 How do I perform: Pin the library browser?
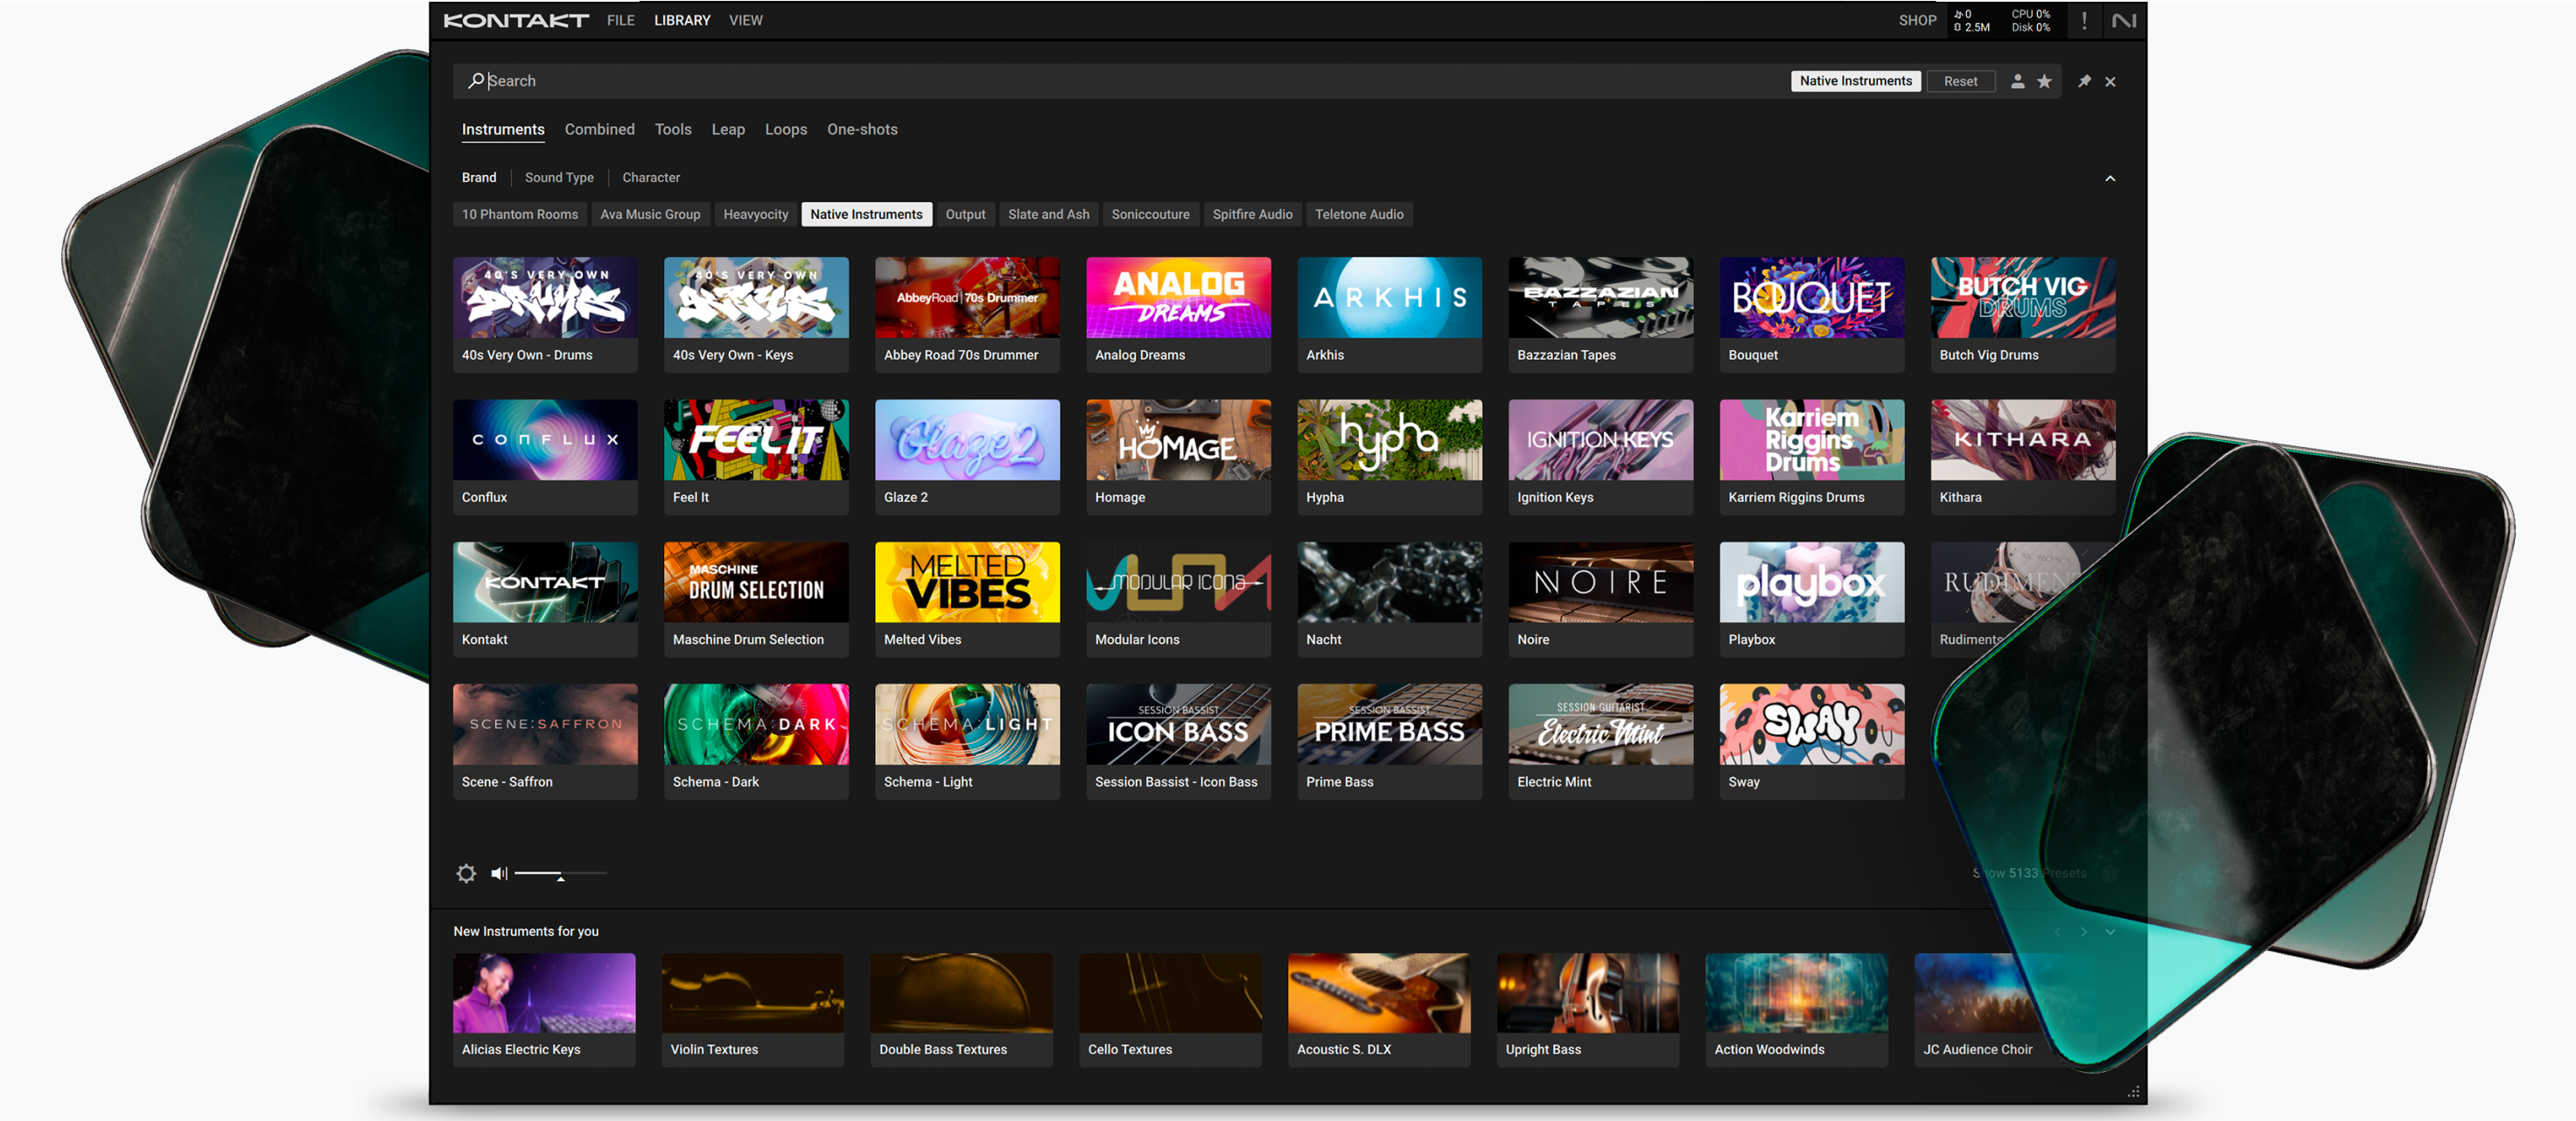2084,81
